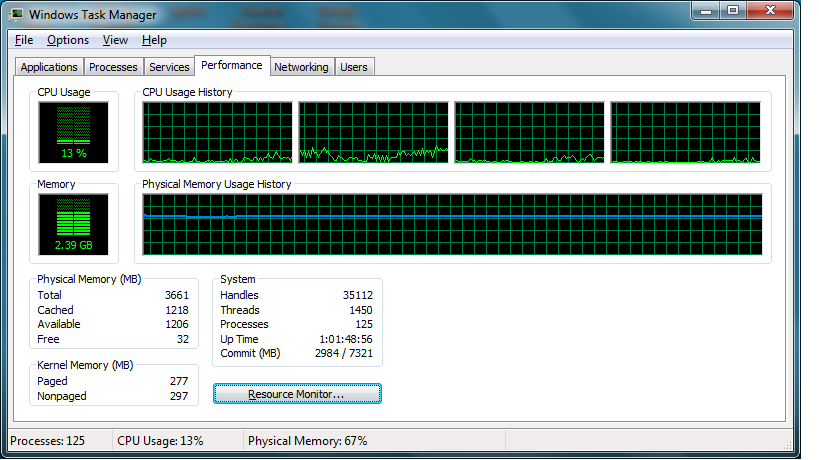Click the Memory 2.39 GB gauge
The width and height of the screenshot is (819, 460).
click(x=74, y=225)
